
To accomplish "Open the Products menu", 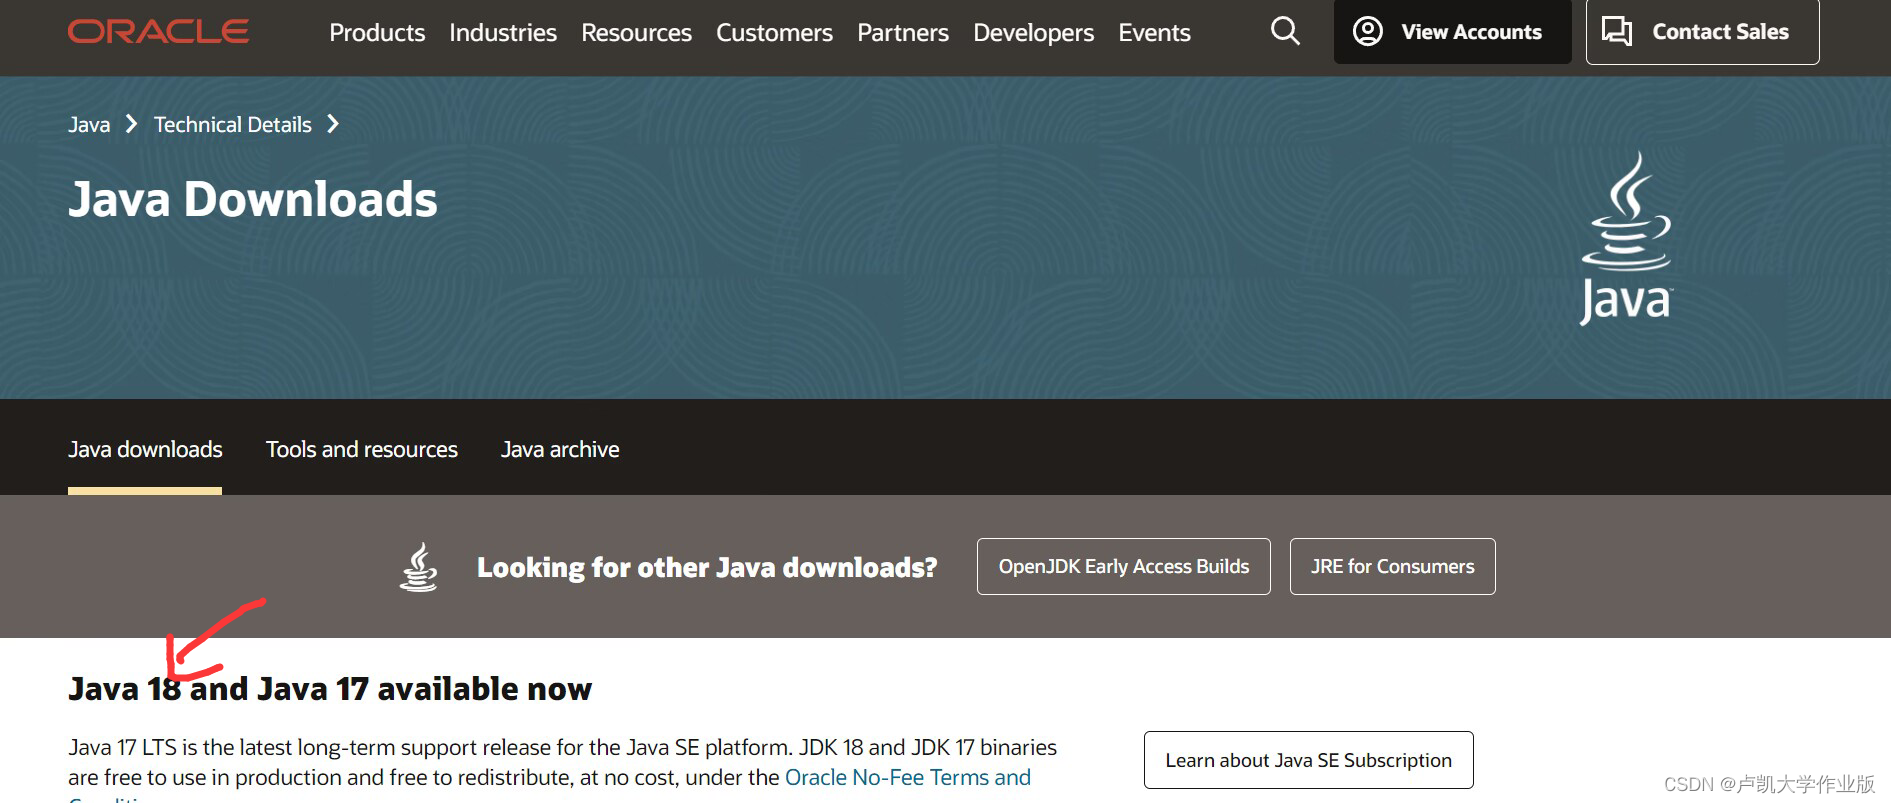I will point(377,33).
